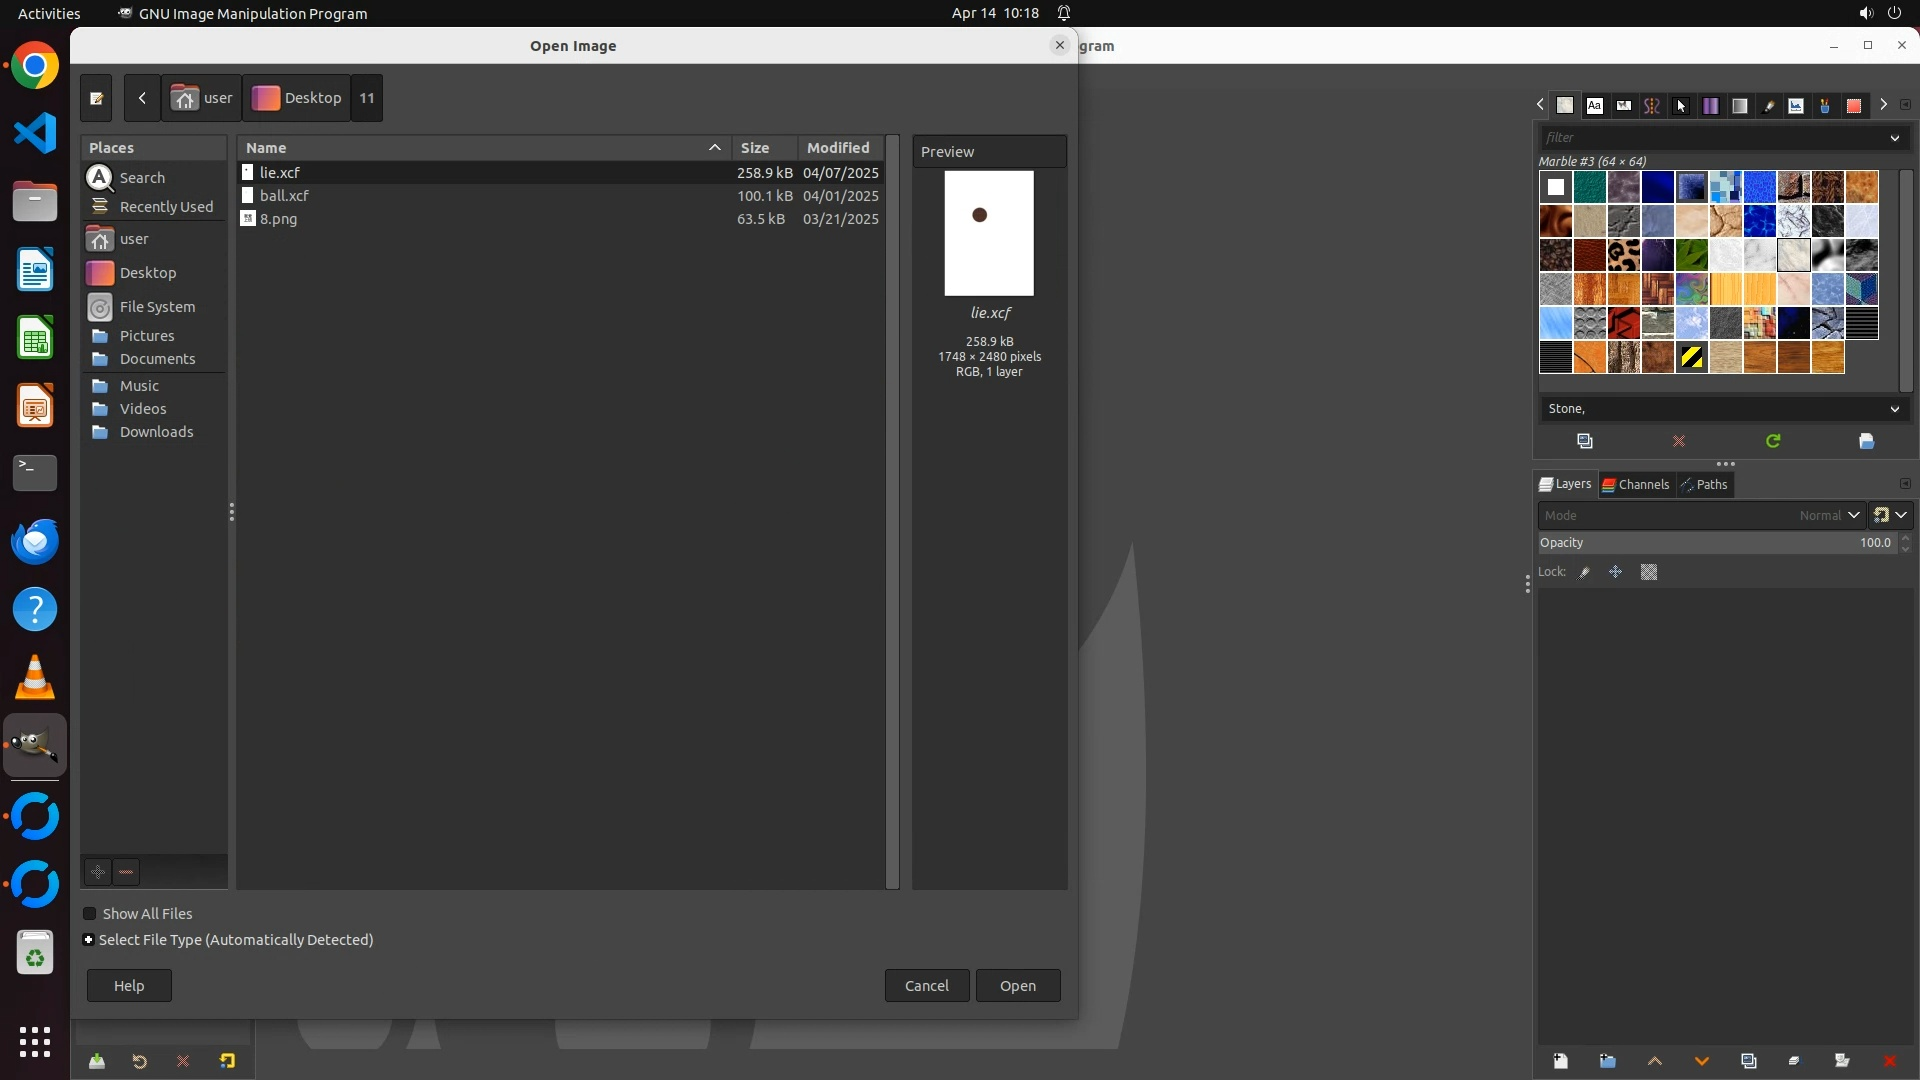Refresh patterns with the green arrow icon
Image resolution: width=1920 pixels, height=1080 pixels.
1772,441
